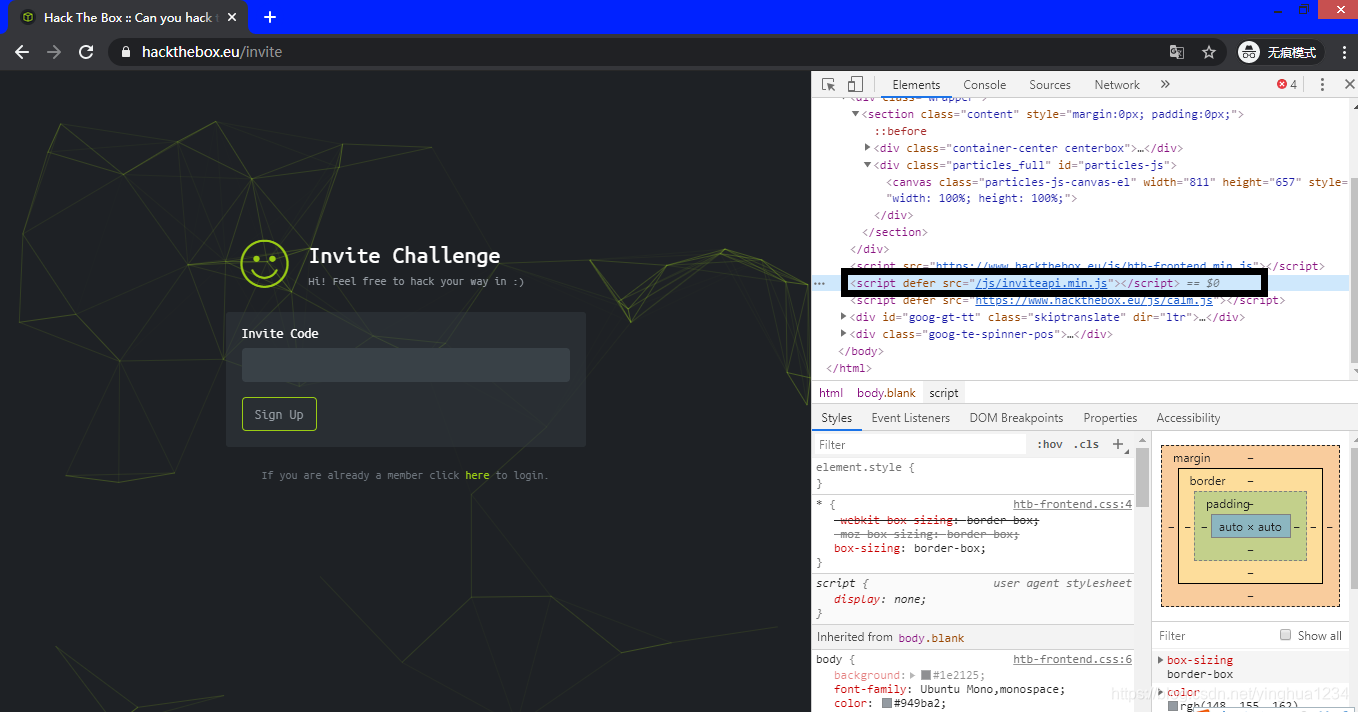Expand the goog-gt-tt div node
Screen dimensions: 1358x712
(x=844, y=317)
